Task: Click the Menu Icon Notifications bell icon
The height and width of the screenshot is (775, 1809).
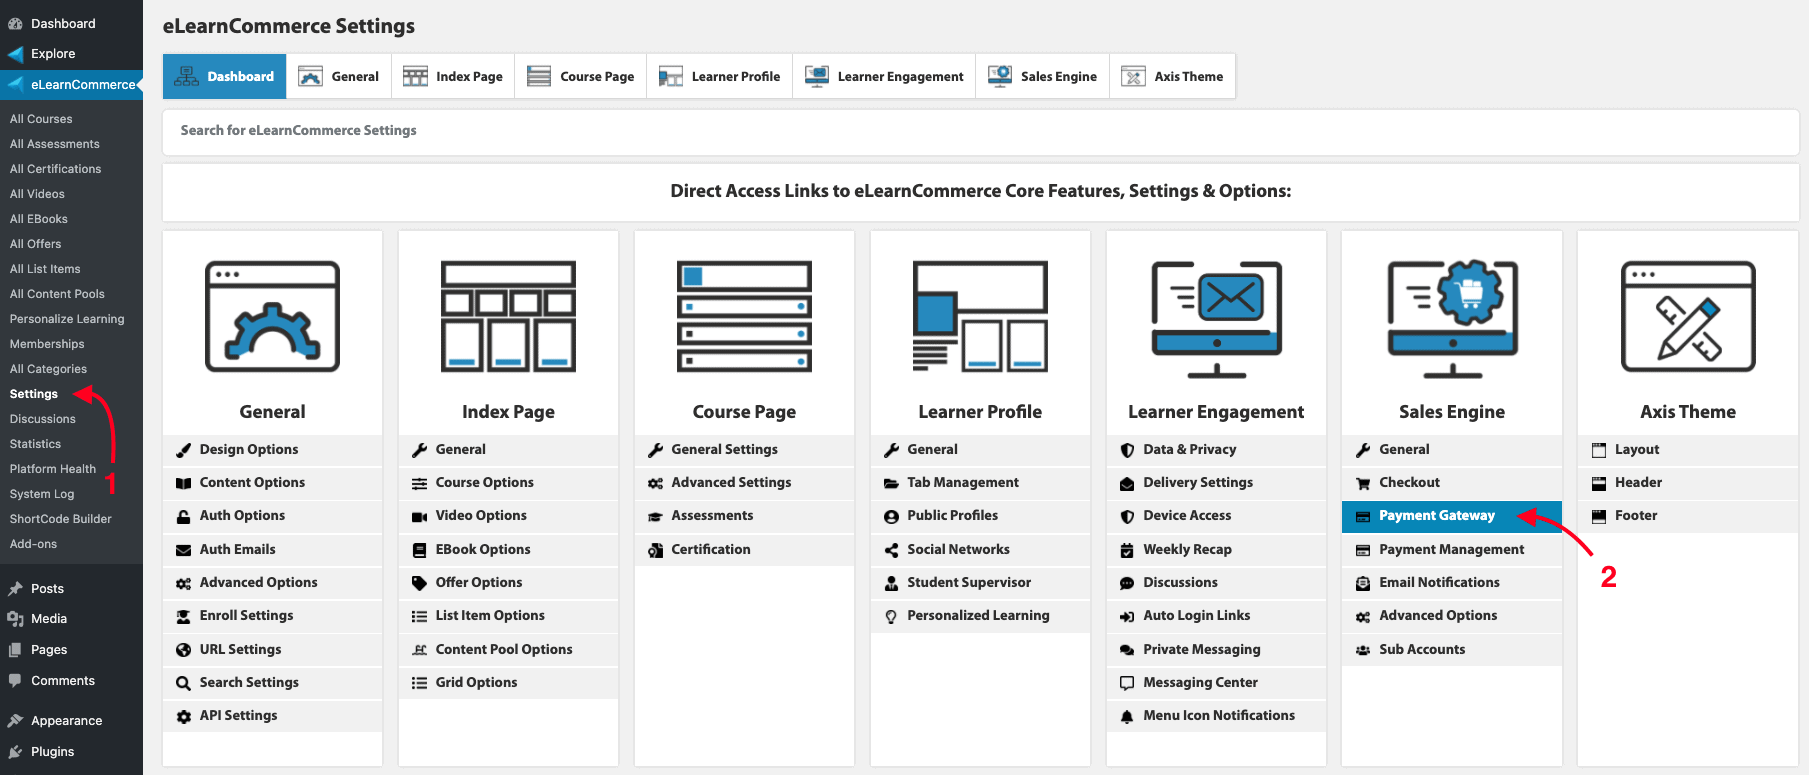Action: pyautogui.click(x=1127, y=716)
